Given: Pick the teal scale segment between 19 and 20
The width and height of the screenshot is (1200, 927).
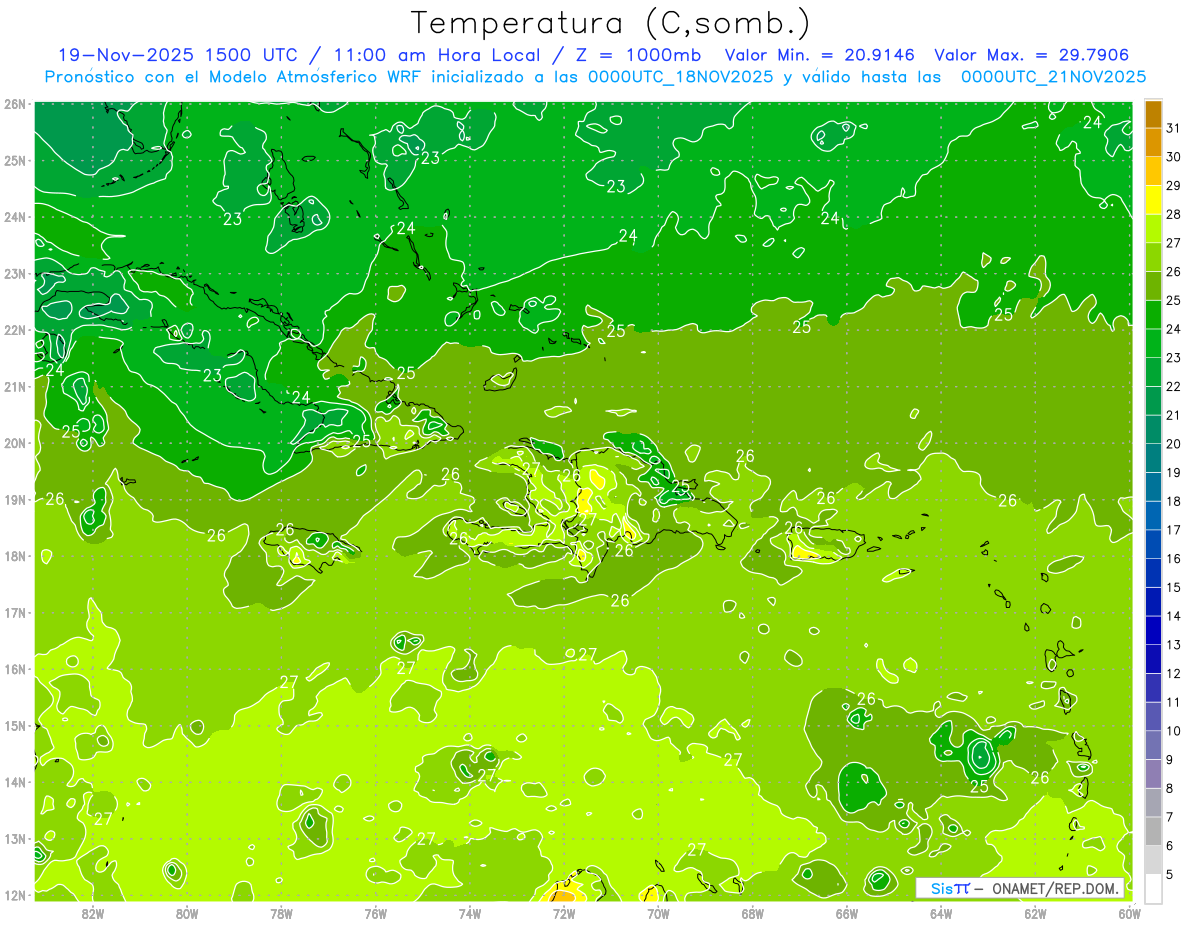Looking at the screenshot, I should click(1153, 458).
